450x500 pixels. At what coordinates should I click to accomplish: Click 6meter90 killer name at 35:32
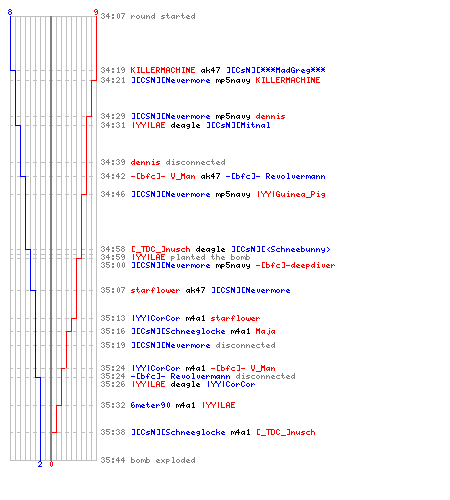pos(150,405)
